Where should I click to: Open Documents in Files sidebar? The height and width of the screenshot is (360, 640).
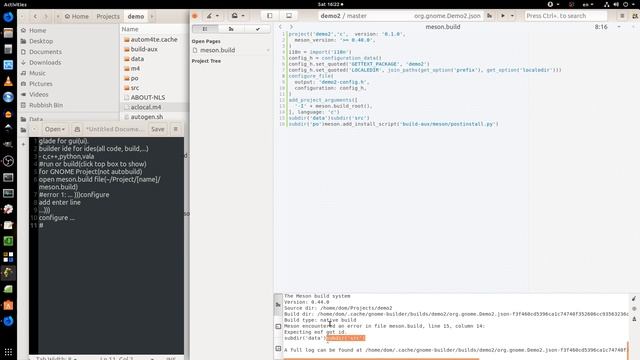(45, 52)
